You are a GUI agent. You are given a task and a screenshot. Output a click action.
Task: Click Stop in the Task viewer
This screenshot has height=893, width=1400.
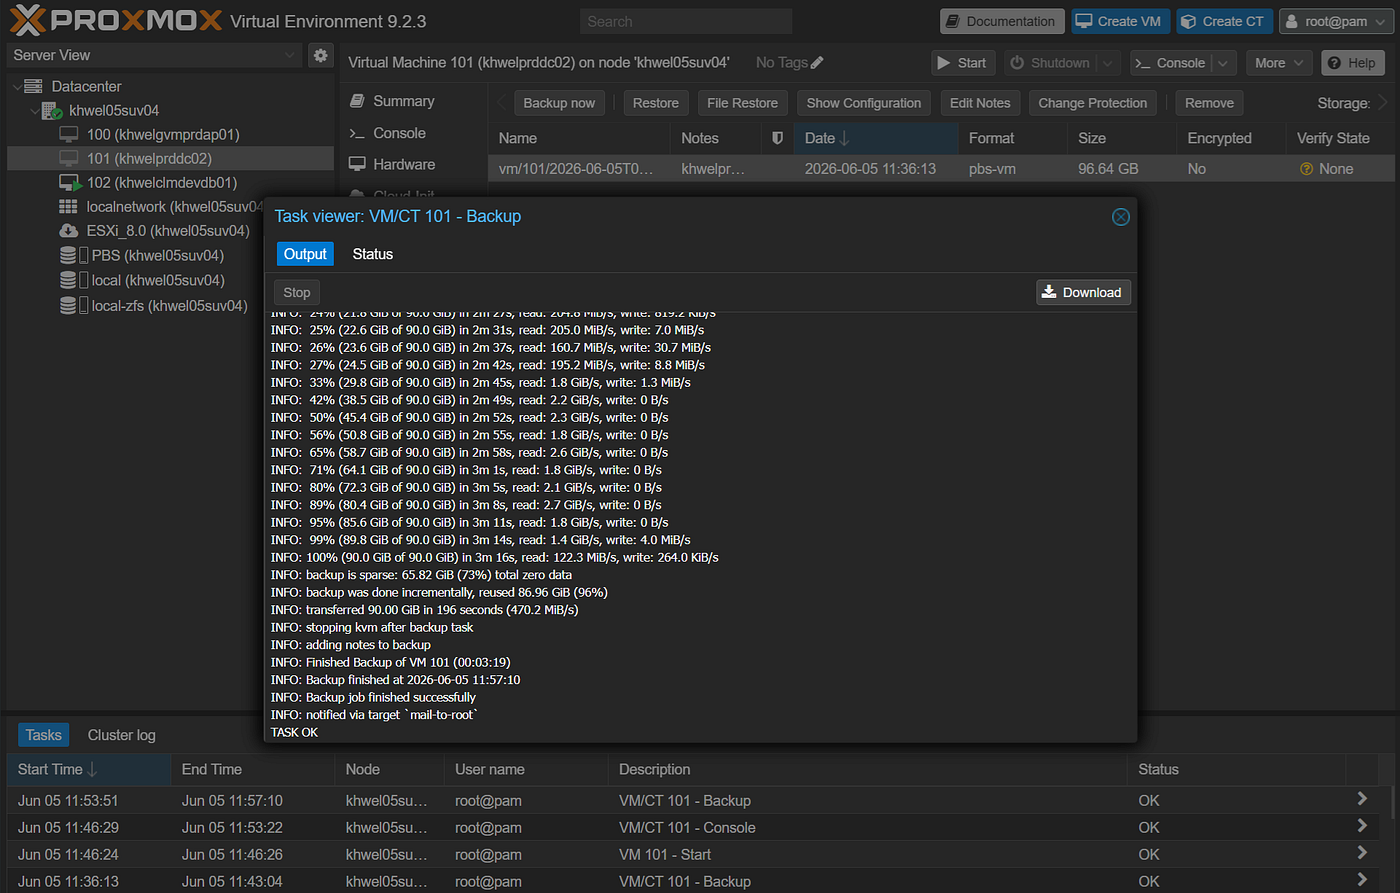click(297, 292)
